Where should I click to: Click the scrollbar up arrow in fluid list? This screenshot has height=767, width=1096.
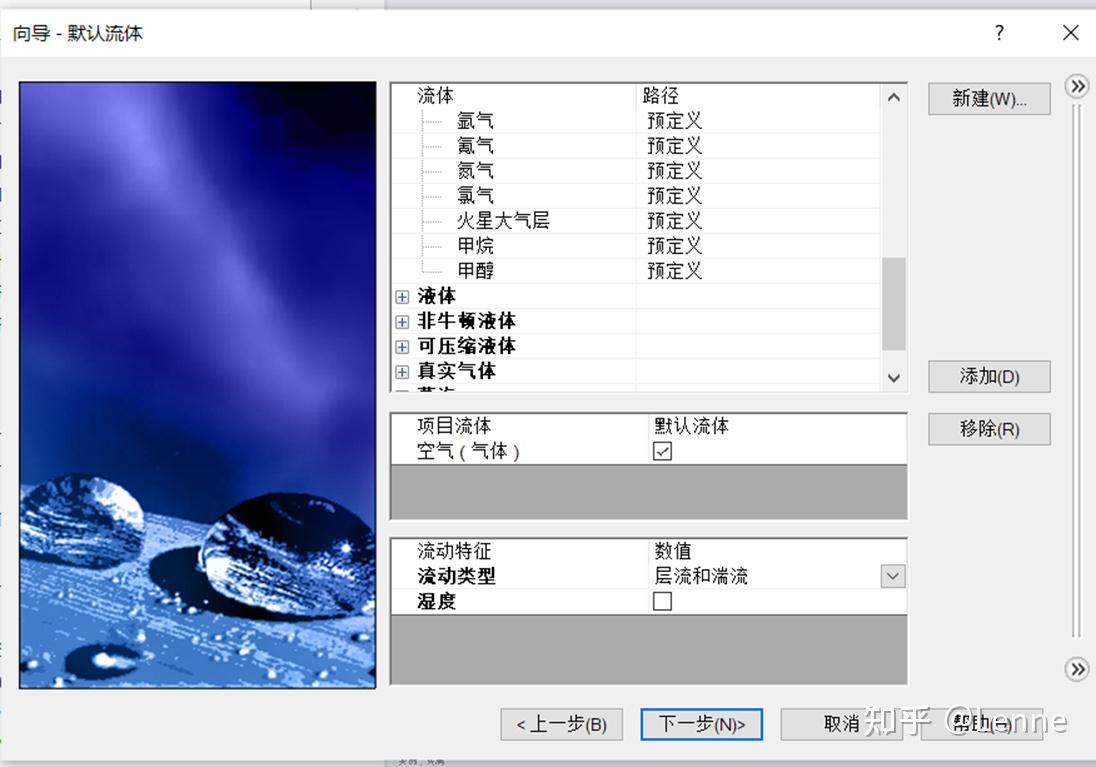(x=893, y=97)
